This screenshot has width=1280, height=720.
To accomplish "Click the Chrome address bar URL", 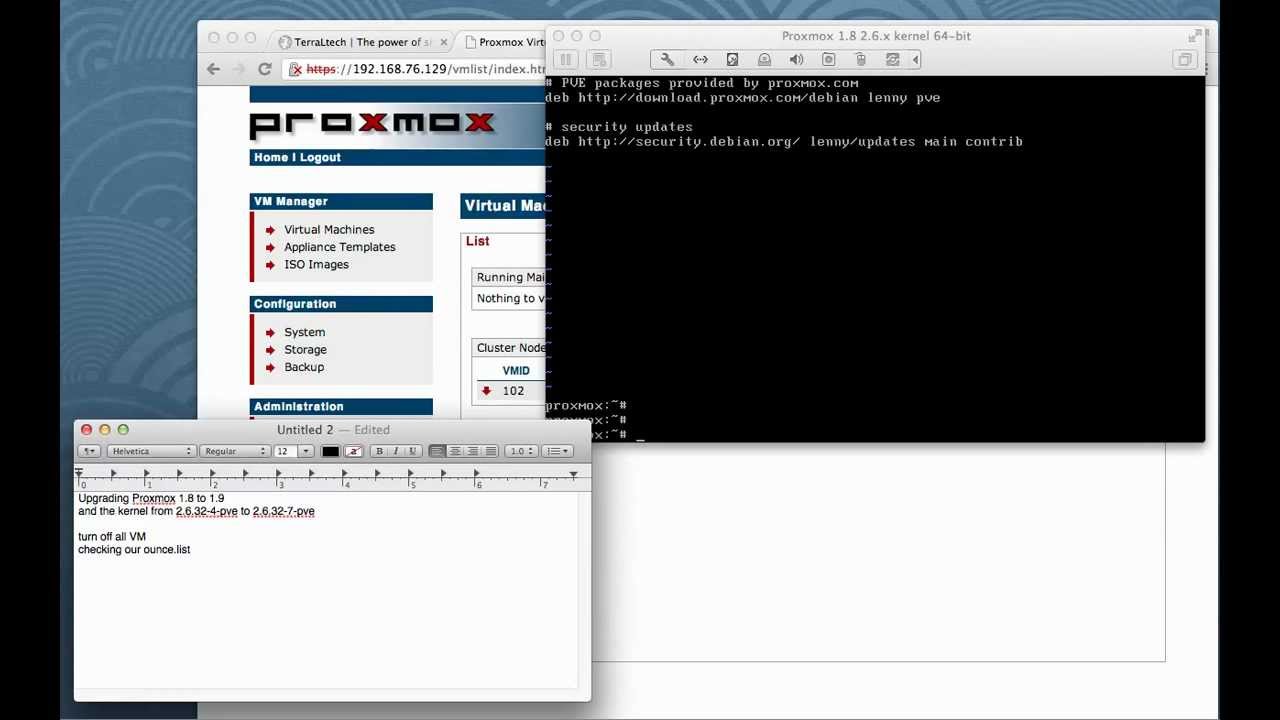I will (425, 69).
